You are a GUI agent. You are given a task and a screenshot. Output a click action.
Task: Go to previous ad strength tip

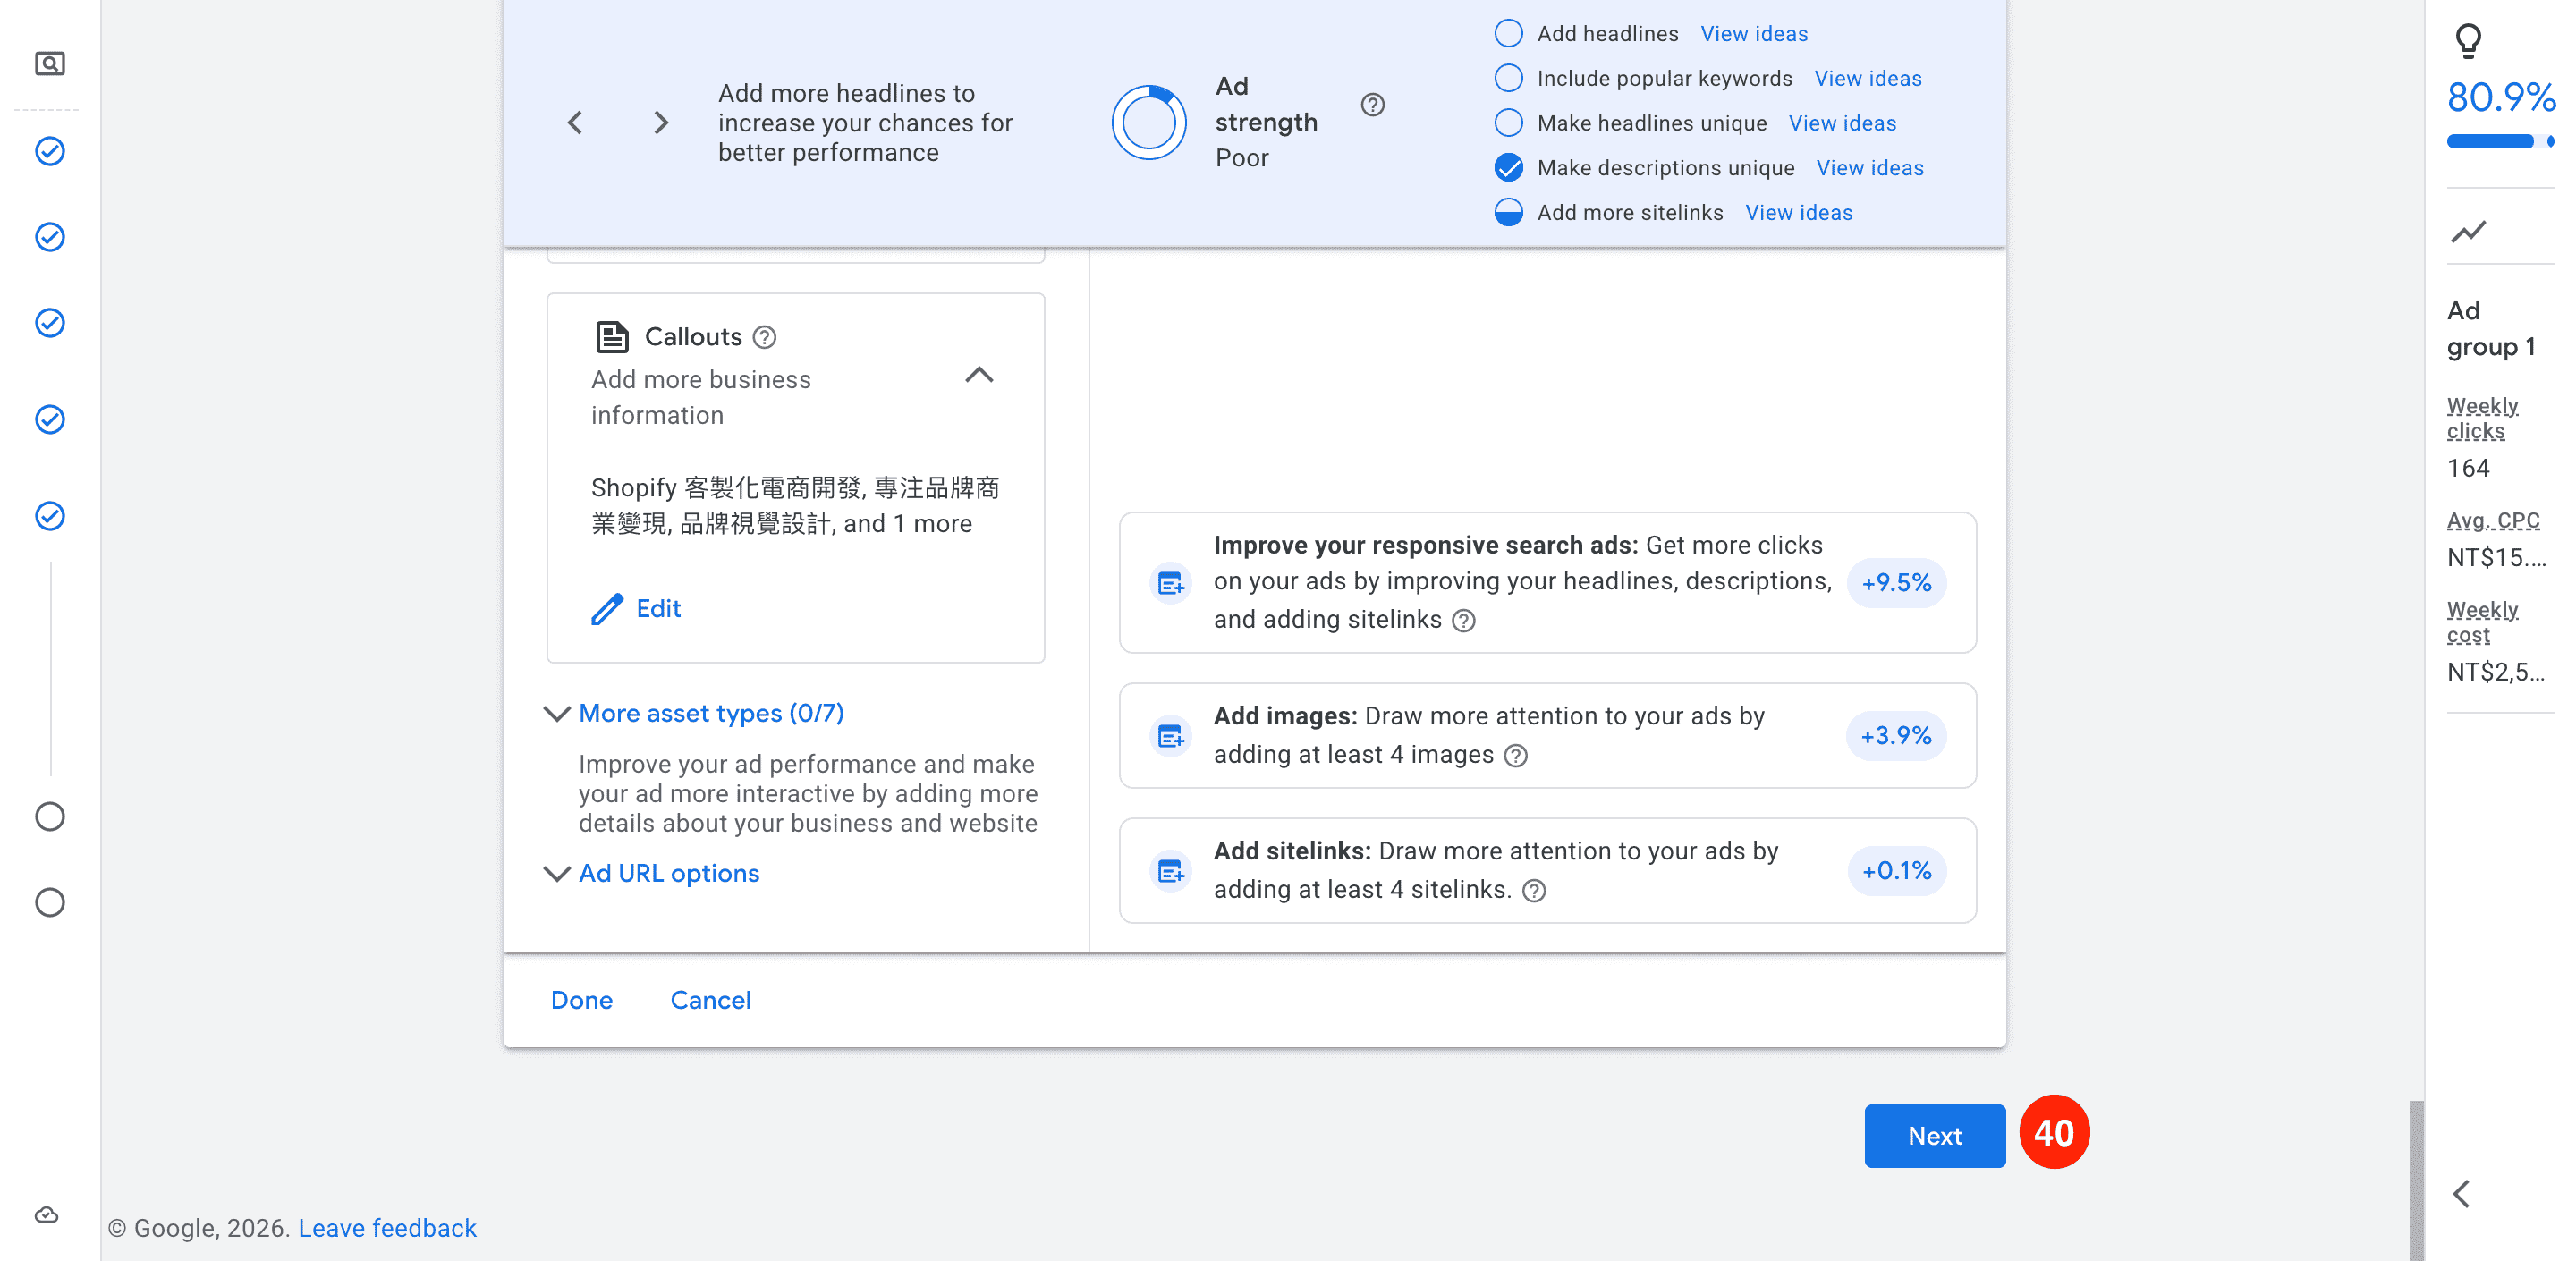point(575,123)
